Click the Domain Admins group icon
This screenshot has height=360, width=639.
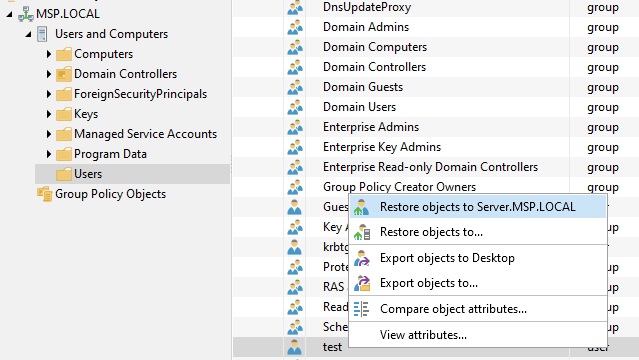point(295,27)
